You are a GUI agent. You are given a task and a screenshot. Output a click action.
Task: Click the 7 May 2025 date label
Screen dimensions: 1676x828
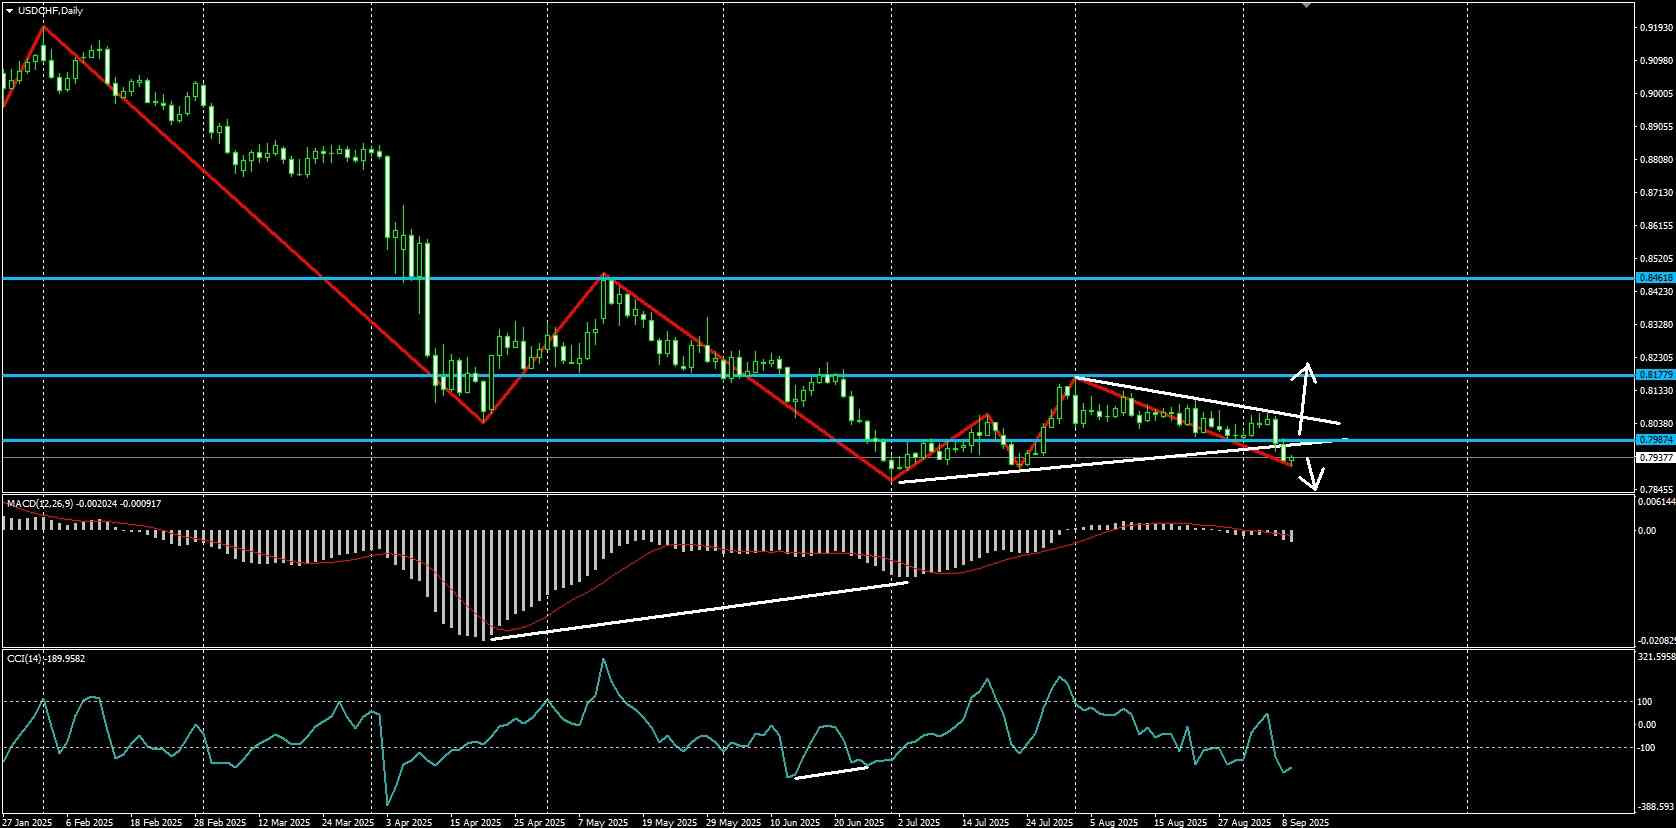603,822
